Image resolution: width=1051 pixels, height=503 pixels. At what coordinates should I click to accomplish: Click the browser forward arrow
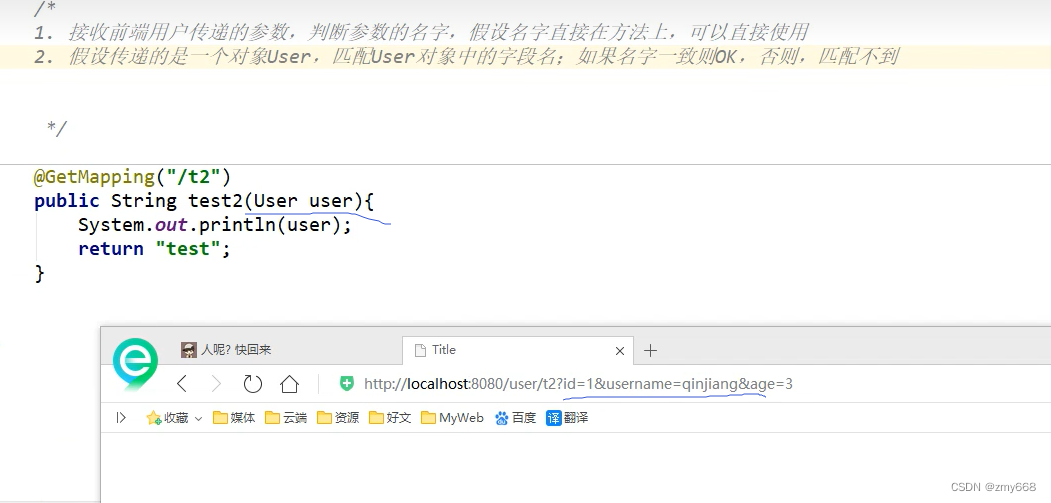tap(216, 384)
